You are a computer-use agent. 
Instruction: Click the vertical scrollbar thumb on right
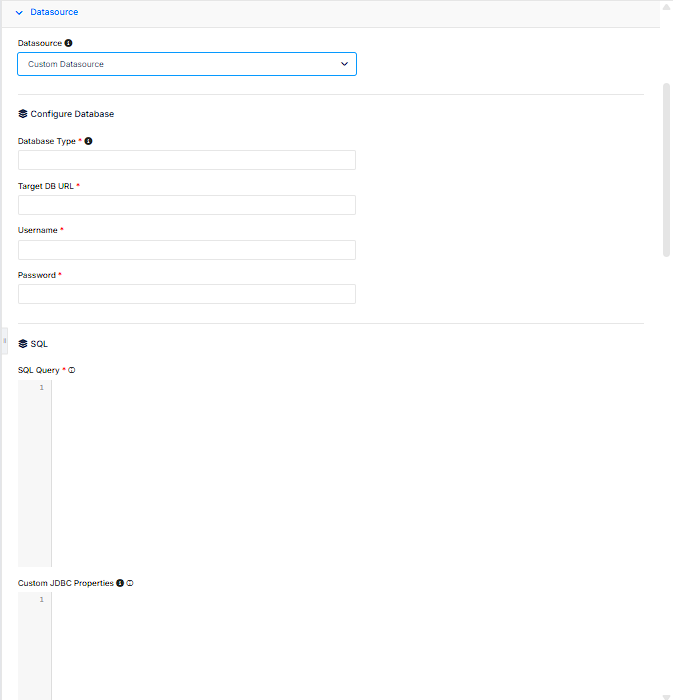tap(666, 170)
